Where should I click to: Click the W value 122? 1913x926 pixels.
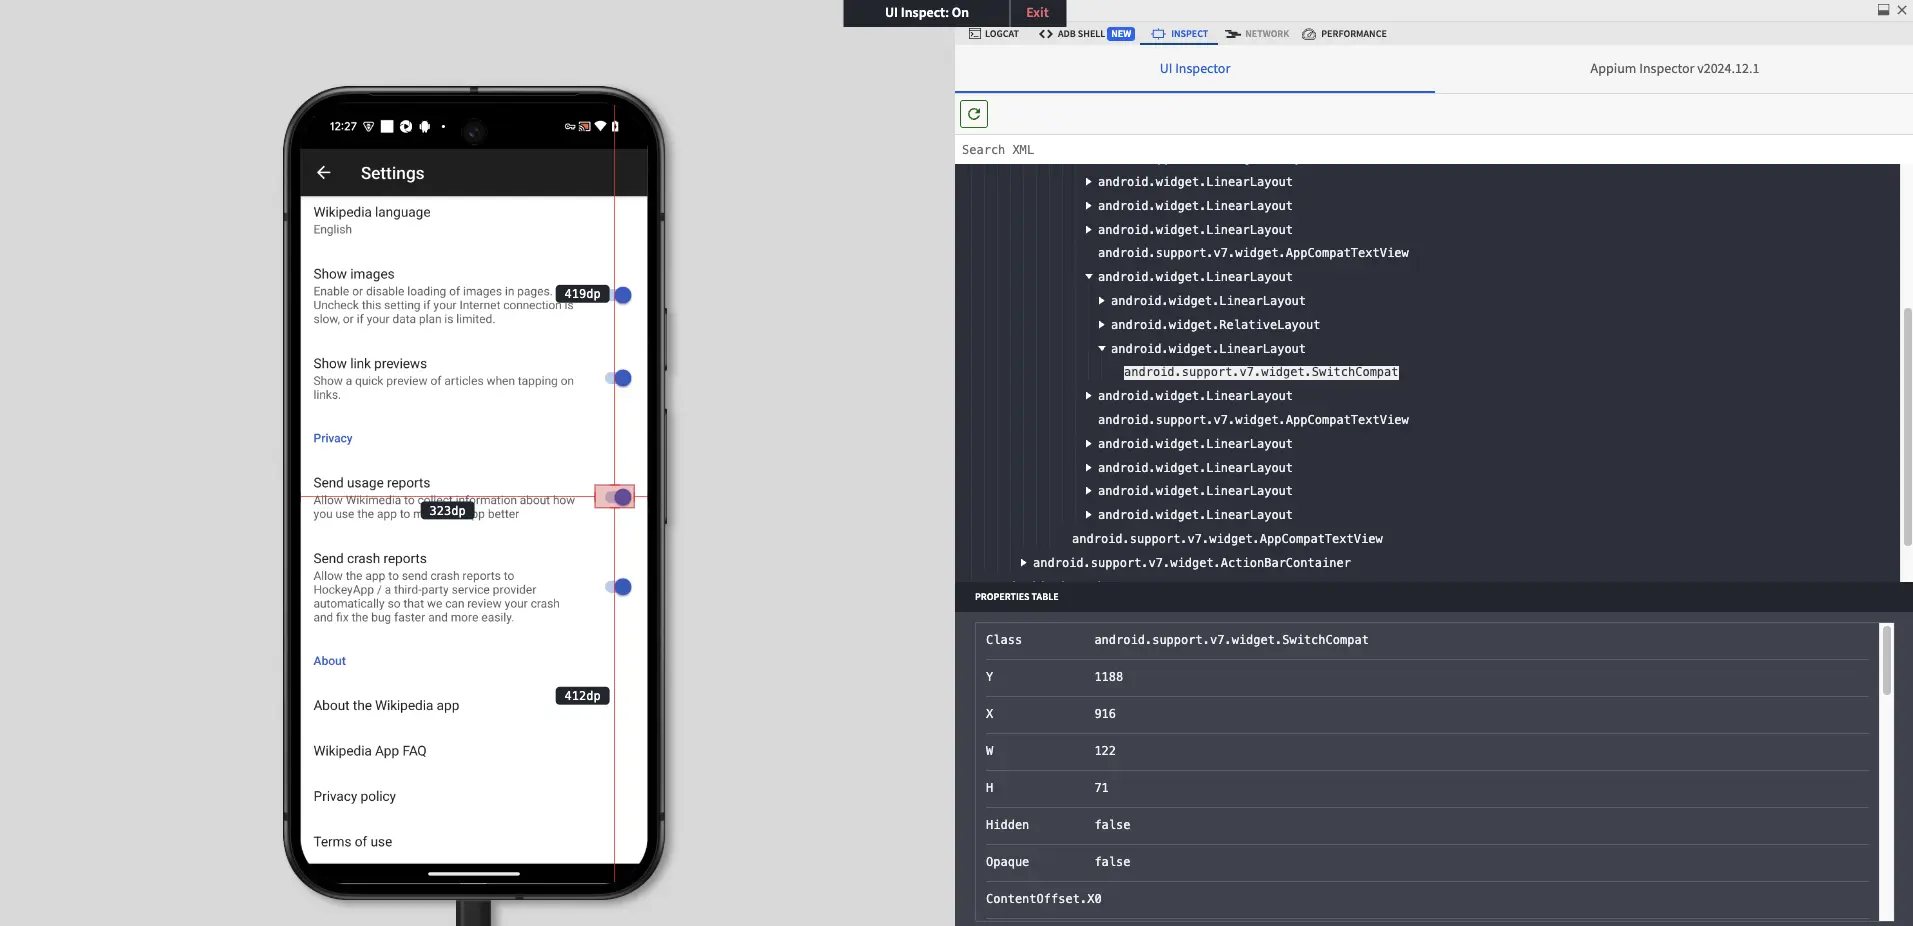click(1104, 751)
